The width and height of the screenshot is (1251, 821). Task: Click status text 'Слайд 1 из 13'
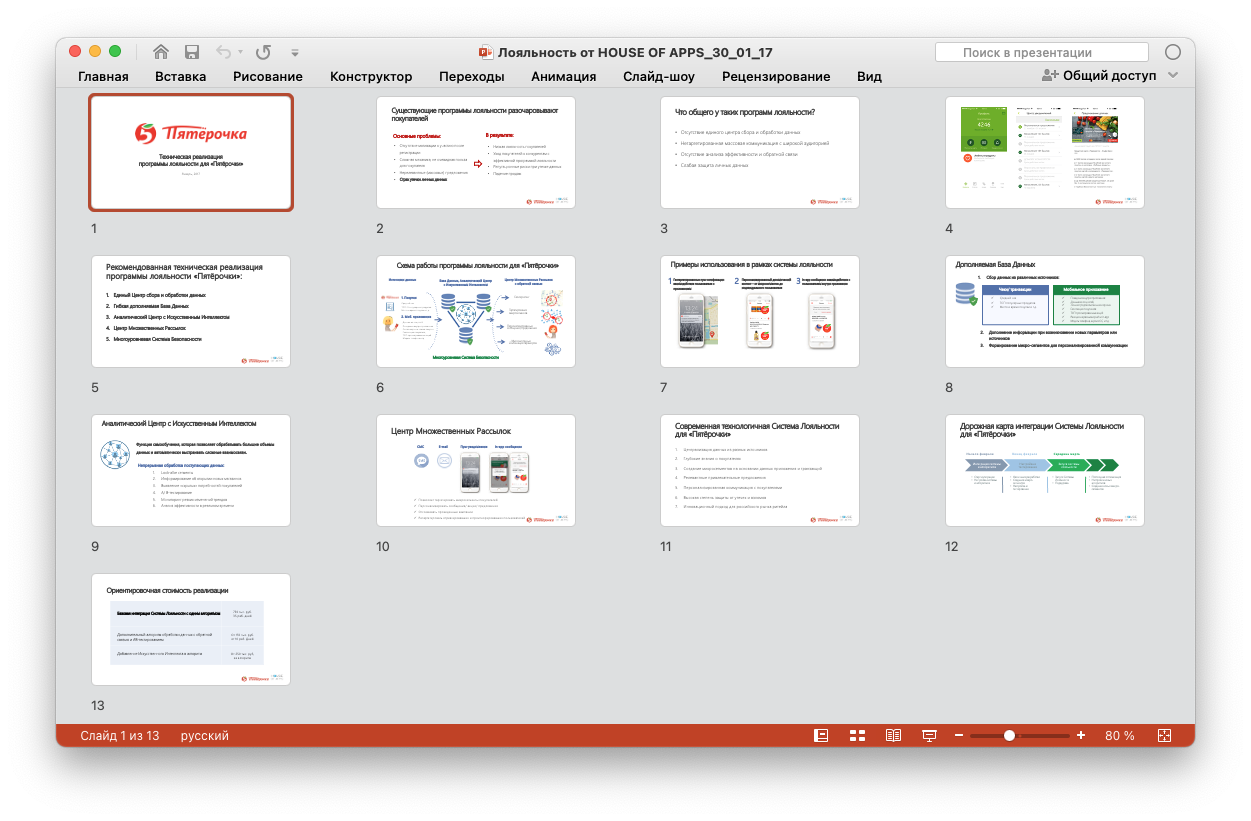(120, 735)
